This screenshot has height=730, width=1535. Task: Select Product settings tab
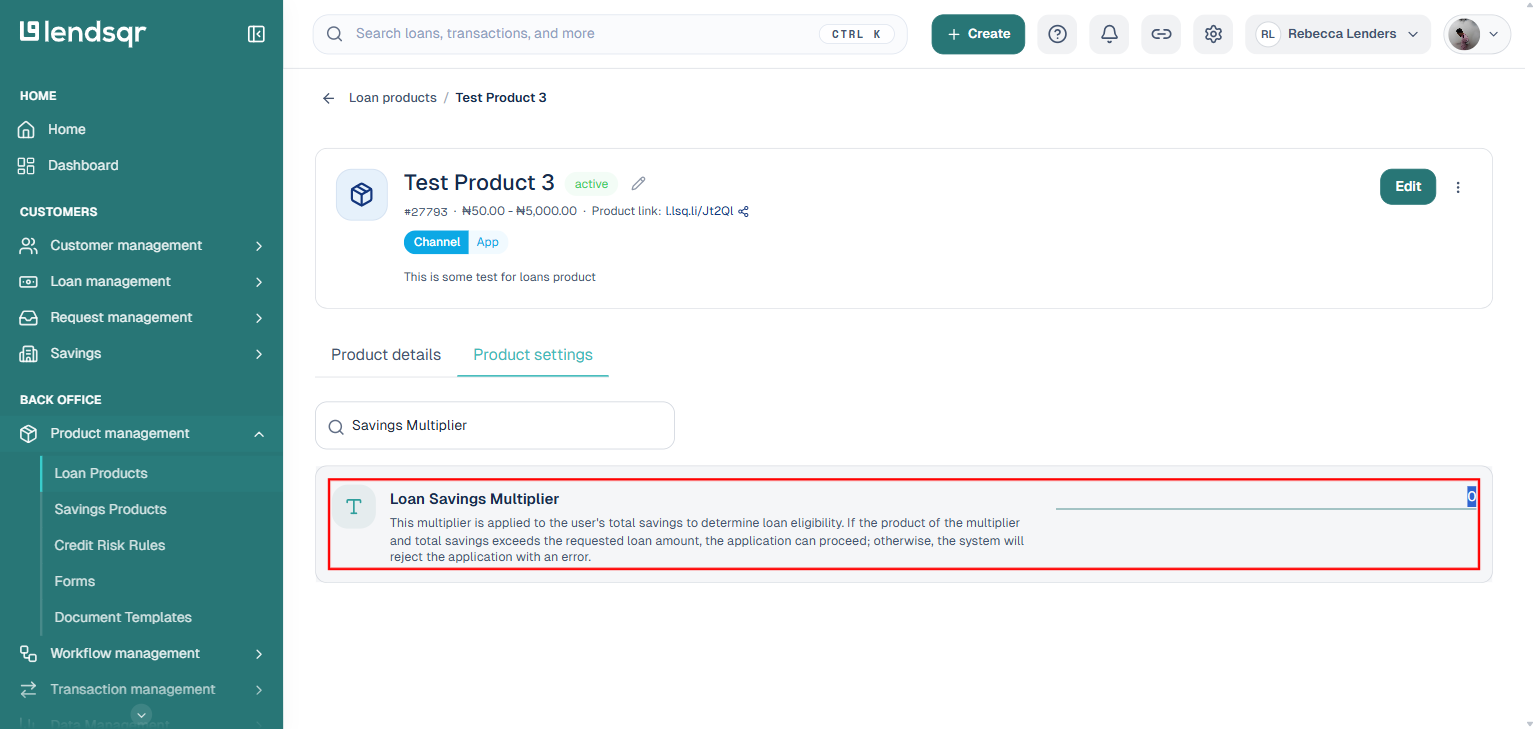pos(533,355)
